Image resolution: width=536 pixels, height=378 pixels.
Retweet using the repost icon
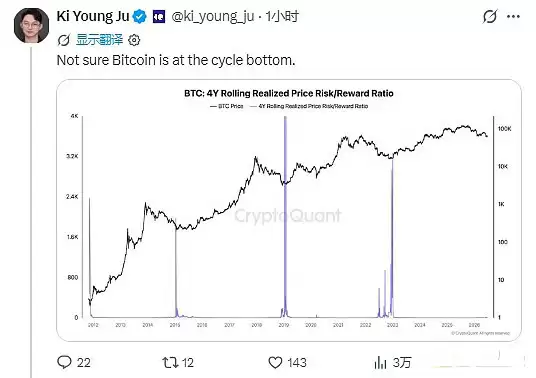tap(170, 362)
